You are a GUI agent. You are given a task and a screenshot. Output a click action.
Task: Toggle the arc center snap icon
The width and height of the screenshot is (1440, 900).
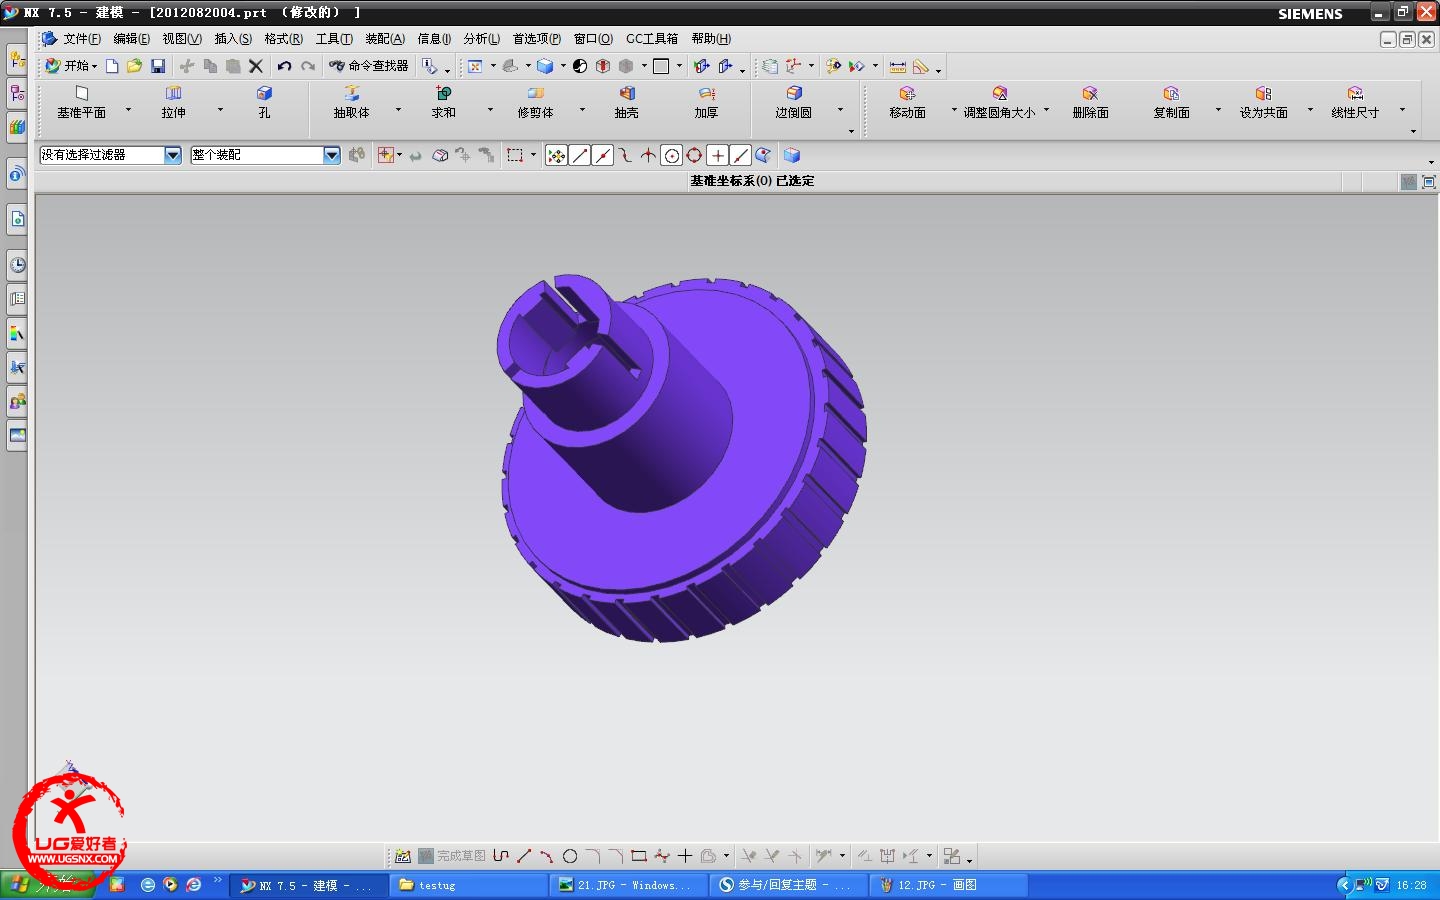(x=672, y=155)
